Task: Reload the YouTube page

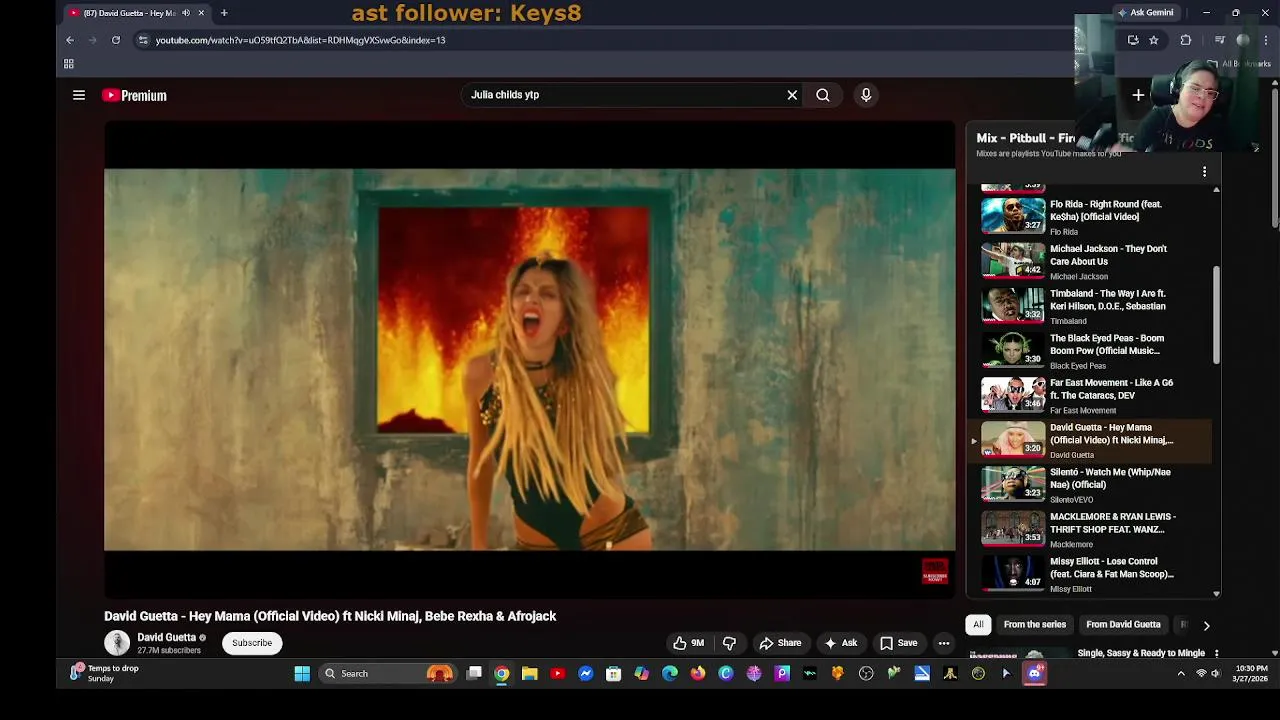Action: [116, 40]
